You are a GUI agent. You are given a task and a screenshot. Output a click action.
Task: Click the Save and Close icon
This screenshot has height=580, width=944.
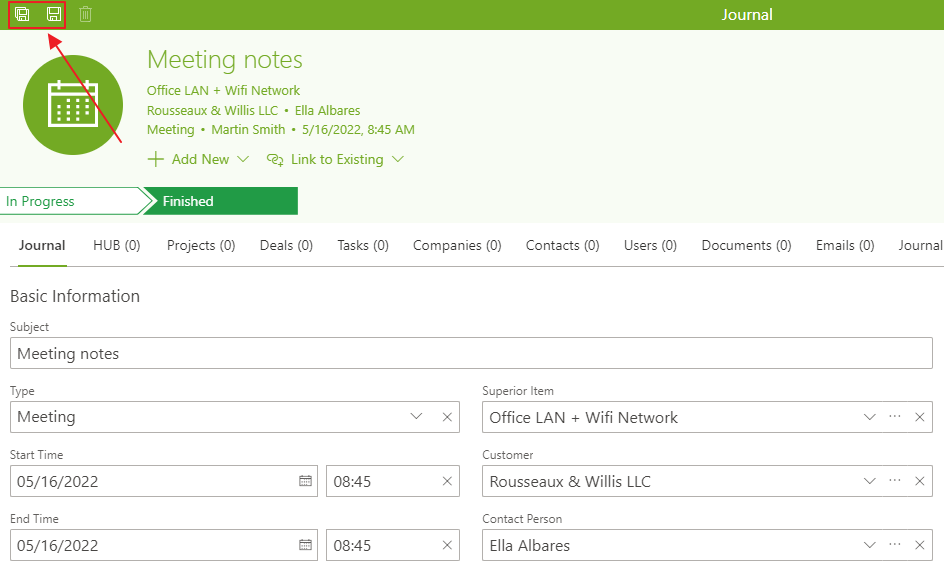tap(22, 14)
